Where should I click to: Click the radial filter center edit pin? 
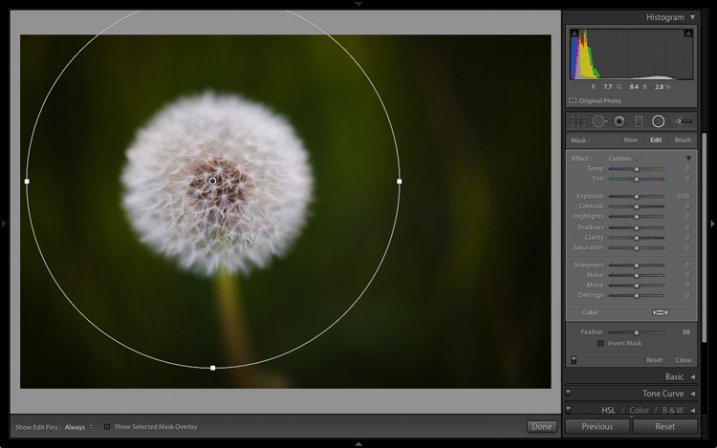[212, 181]
